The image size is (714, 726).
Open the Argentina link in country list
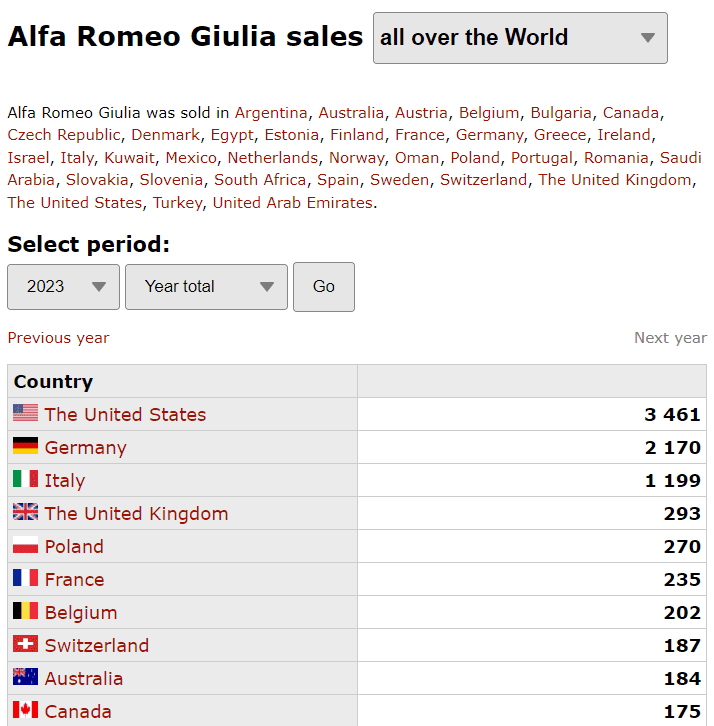(x=271, y=113)
